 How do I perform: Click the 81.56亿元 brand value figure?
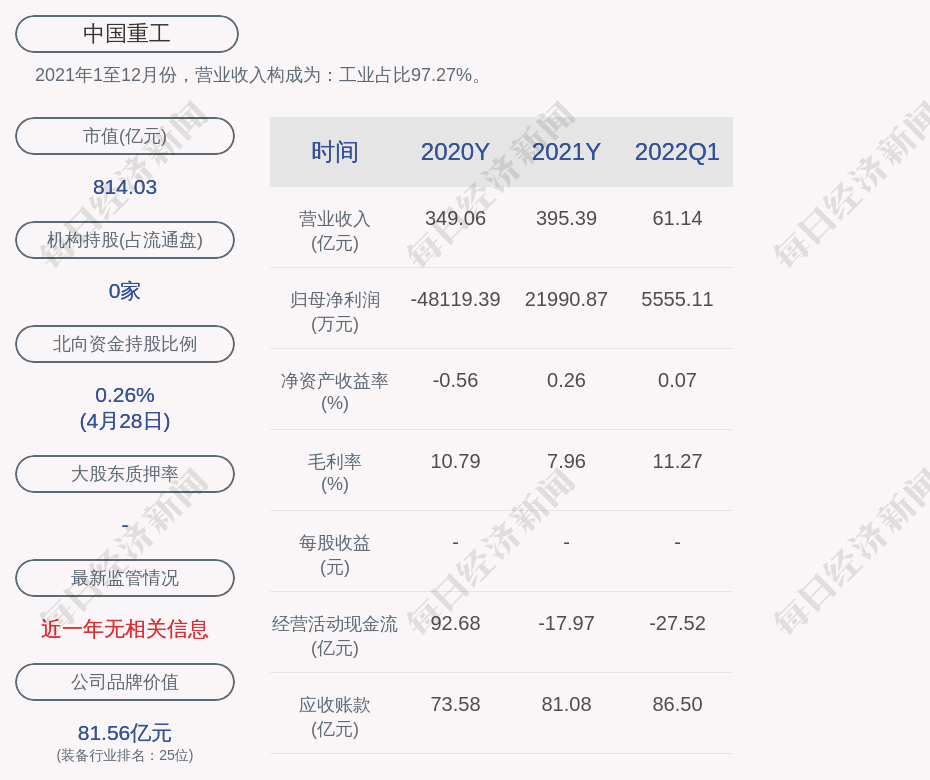point(125,733)
